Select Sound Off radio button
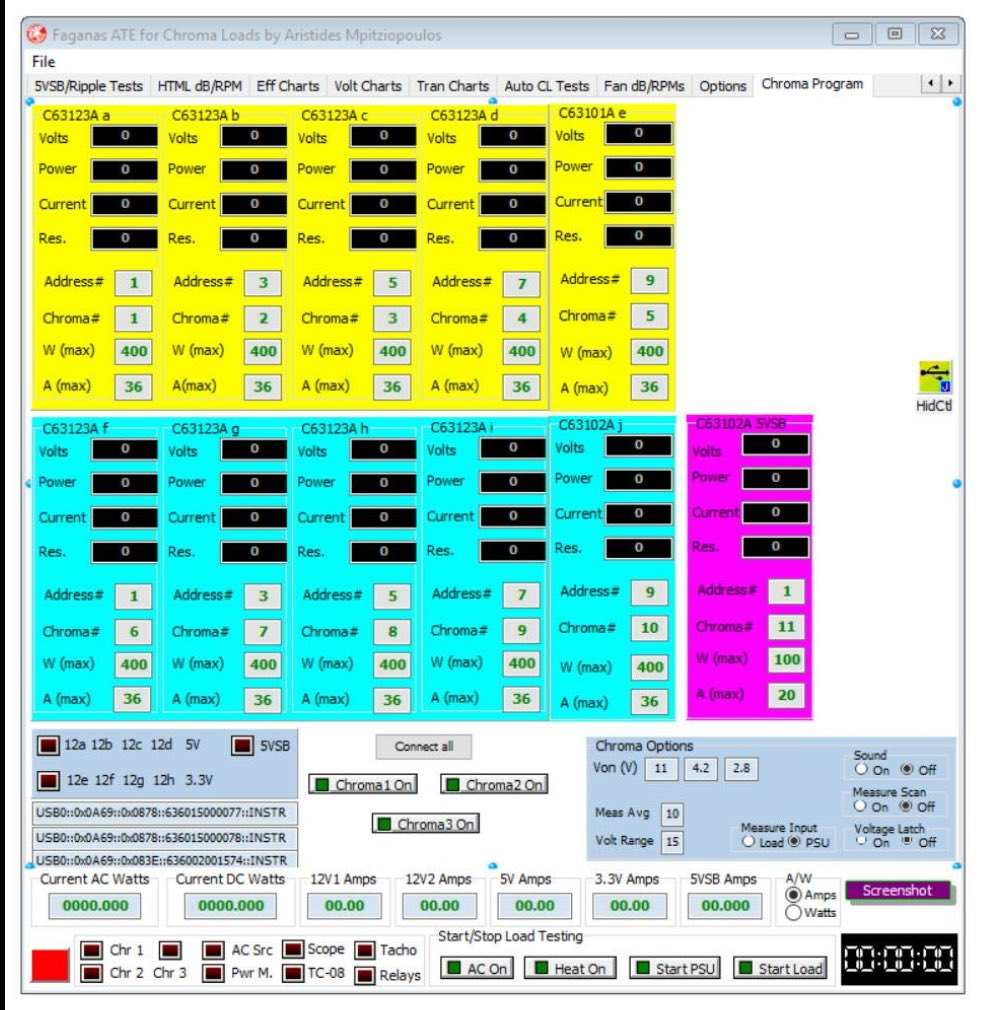This screenshot has height=1010, width=984. tap(907, 769)
